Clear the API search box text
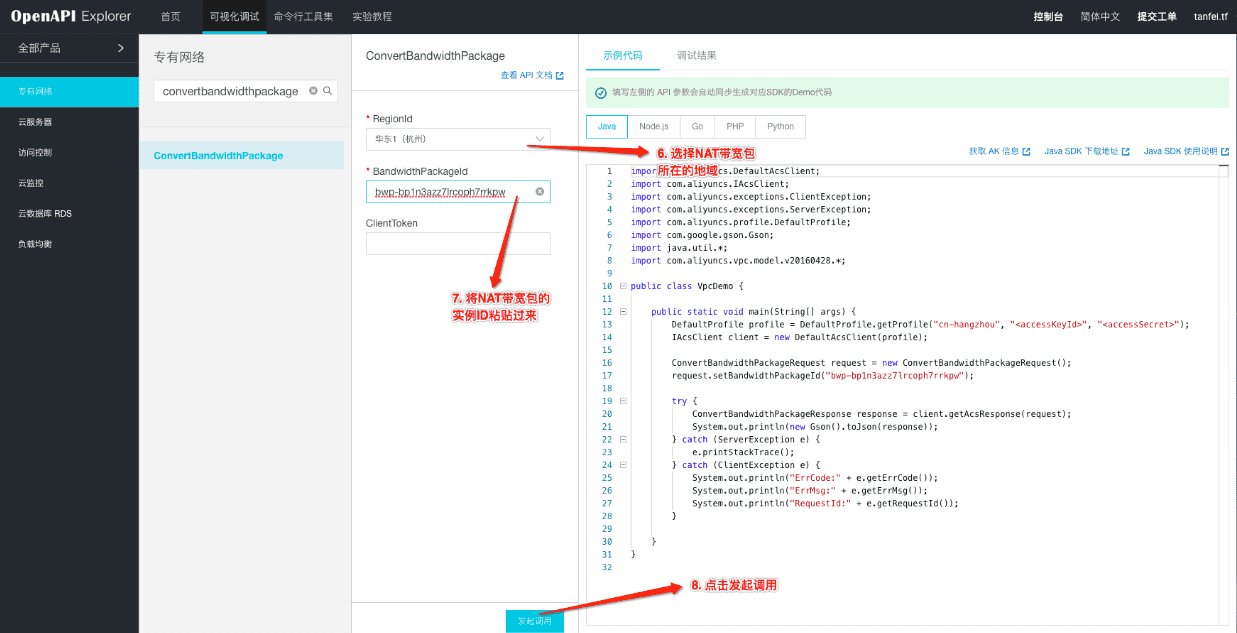This screenshot has width=1237, height=633. pyautogui.click(x=313, y=91)
